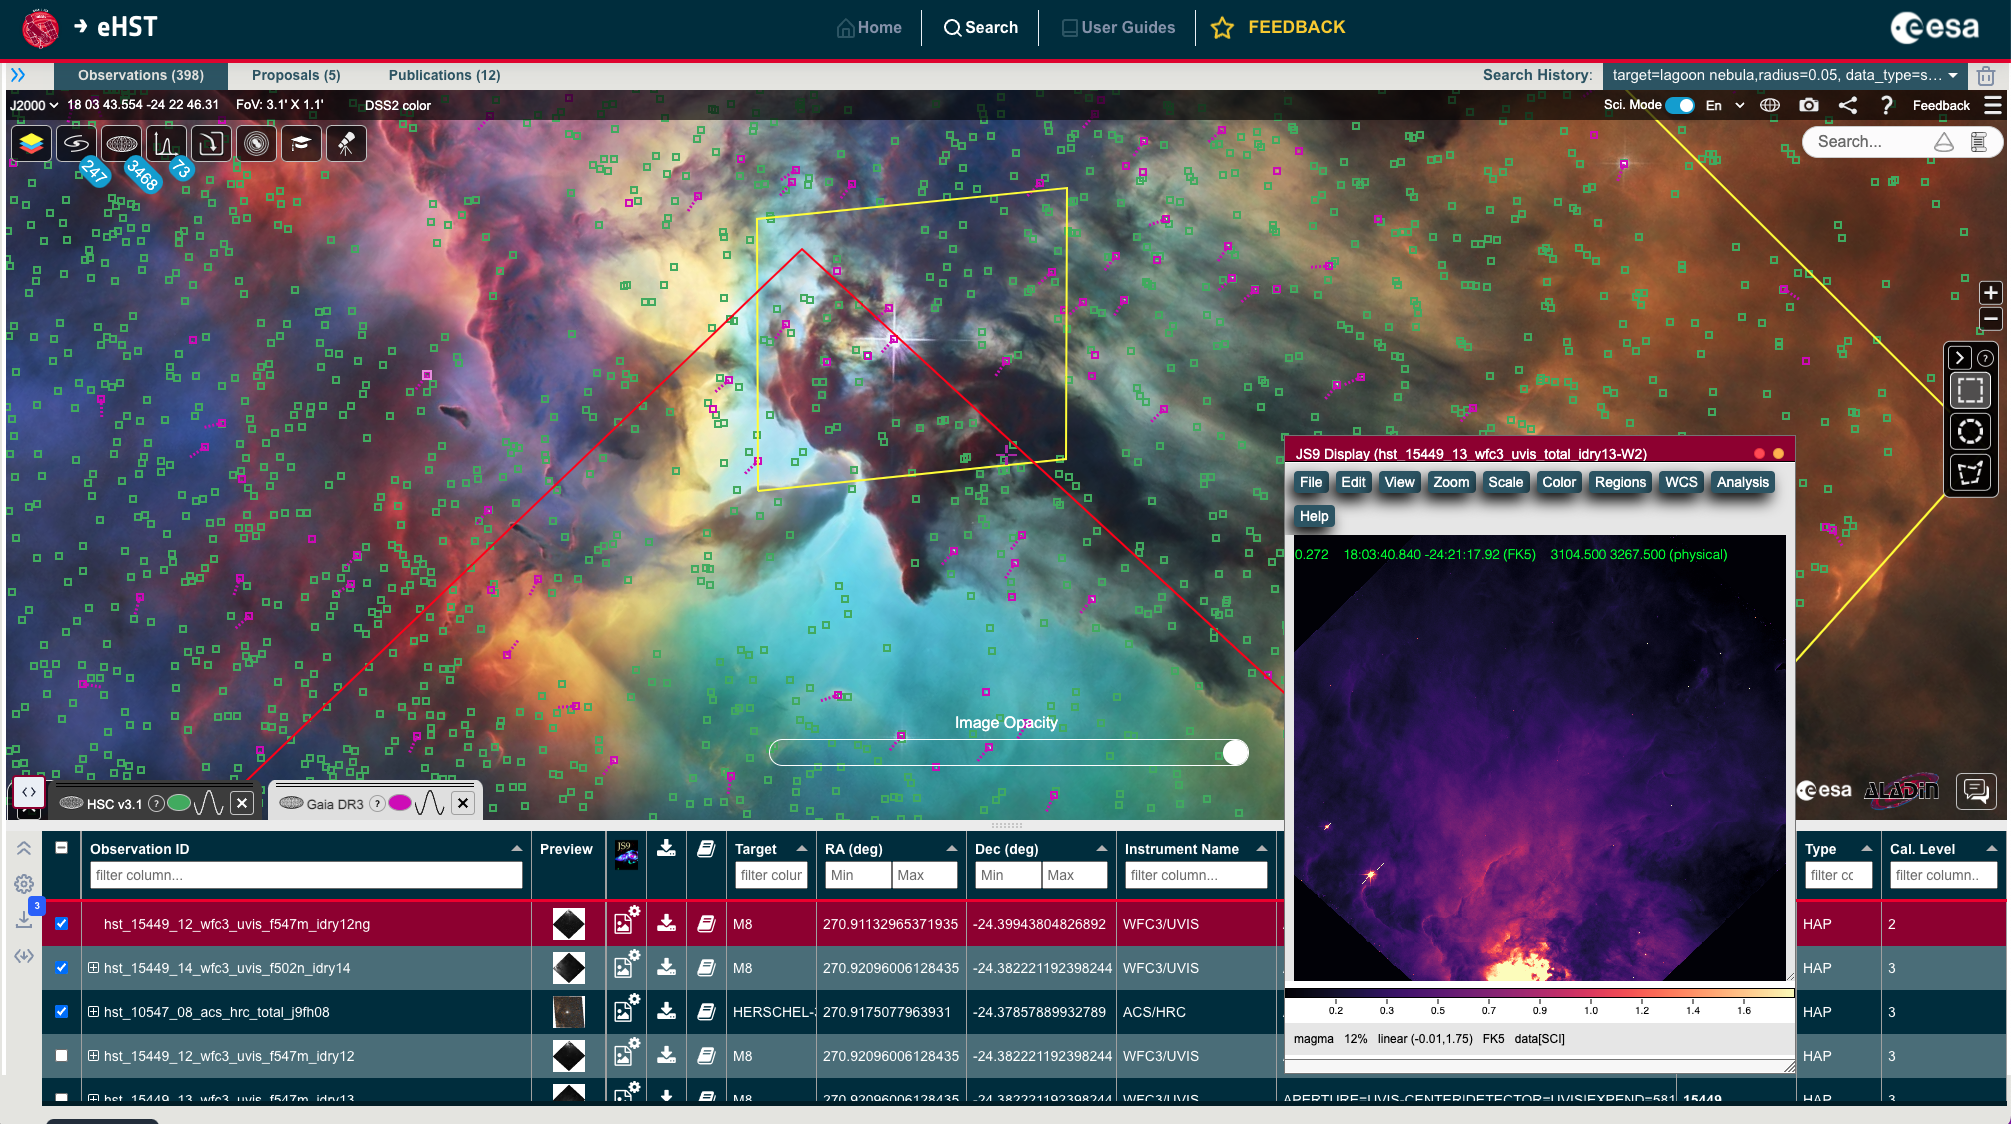Click the share icon in the top bar

pyautogui.click(x=1847, y=105)
